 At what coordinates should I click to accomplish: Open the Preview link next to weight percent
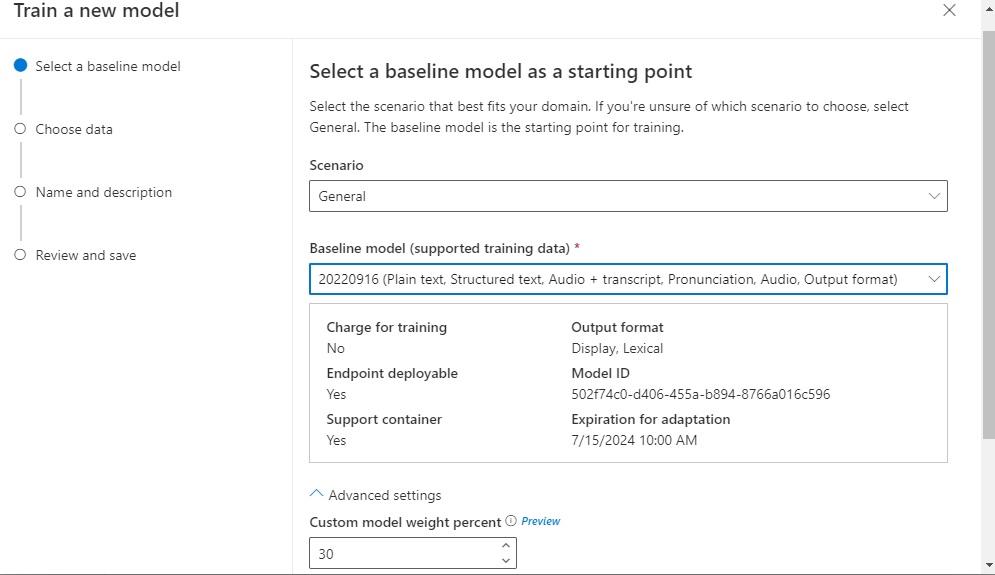tap(541, 521)
